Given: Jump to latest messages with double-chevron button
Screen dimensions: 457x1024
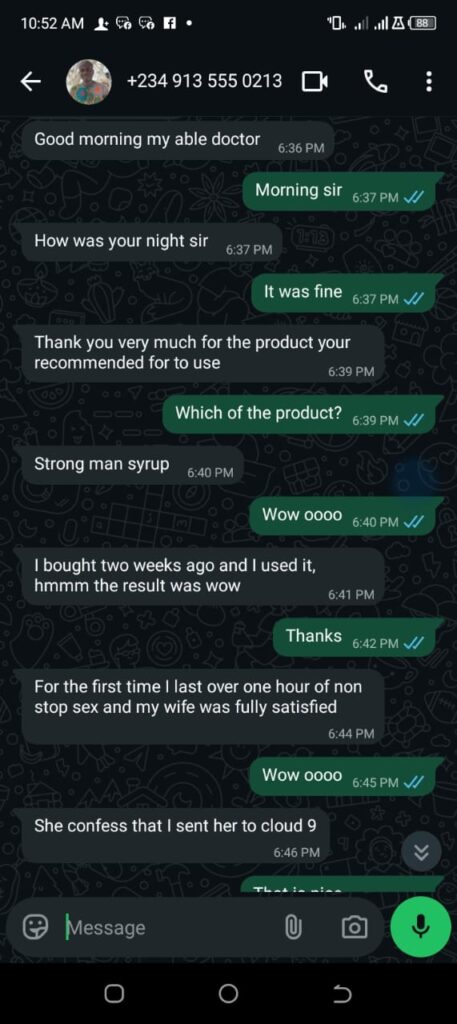Looking at the screenshot, I should [x=422, y=852].
